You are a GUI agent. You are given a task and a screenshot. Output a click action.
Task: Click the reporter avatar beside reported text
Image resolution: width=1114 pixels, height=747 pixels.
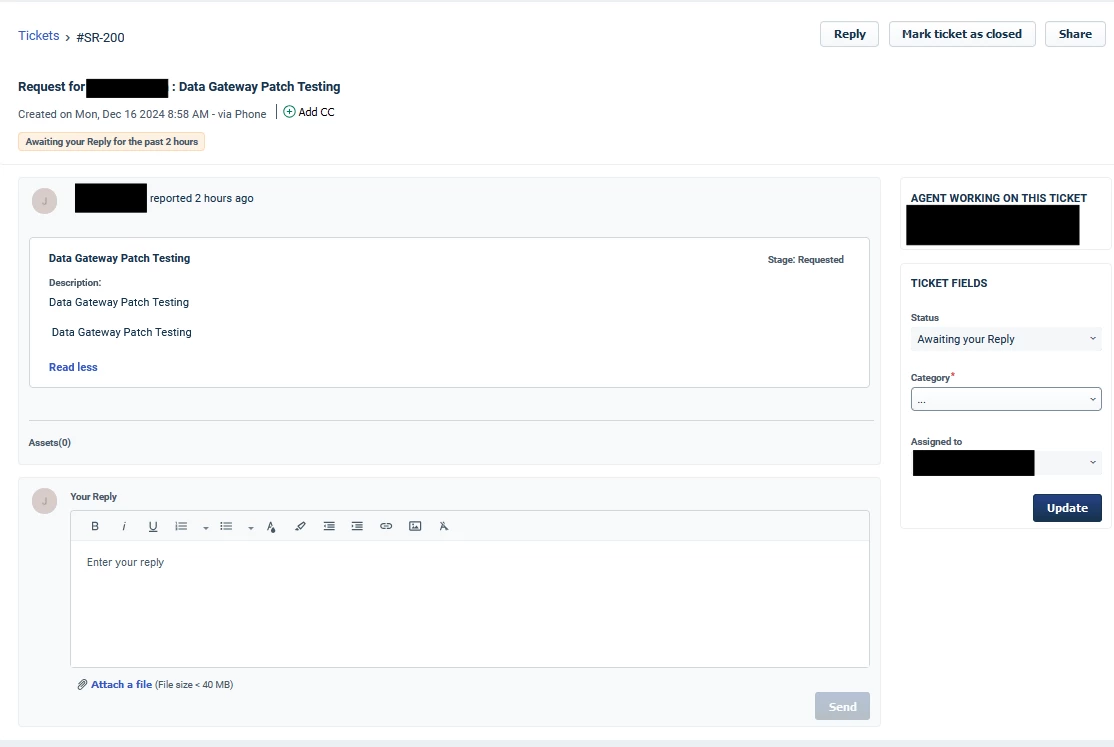pos(44,201)
